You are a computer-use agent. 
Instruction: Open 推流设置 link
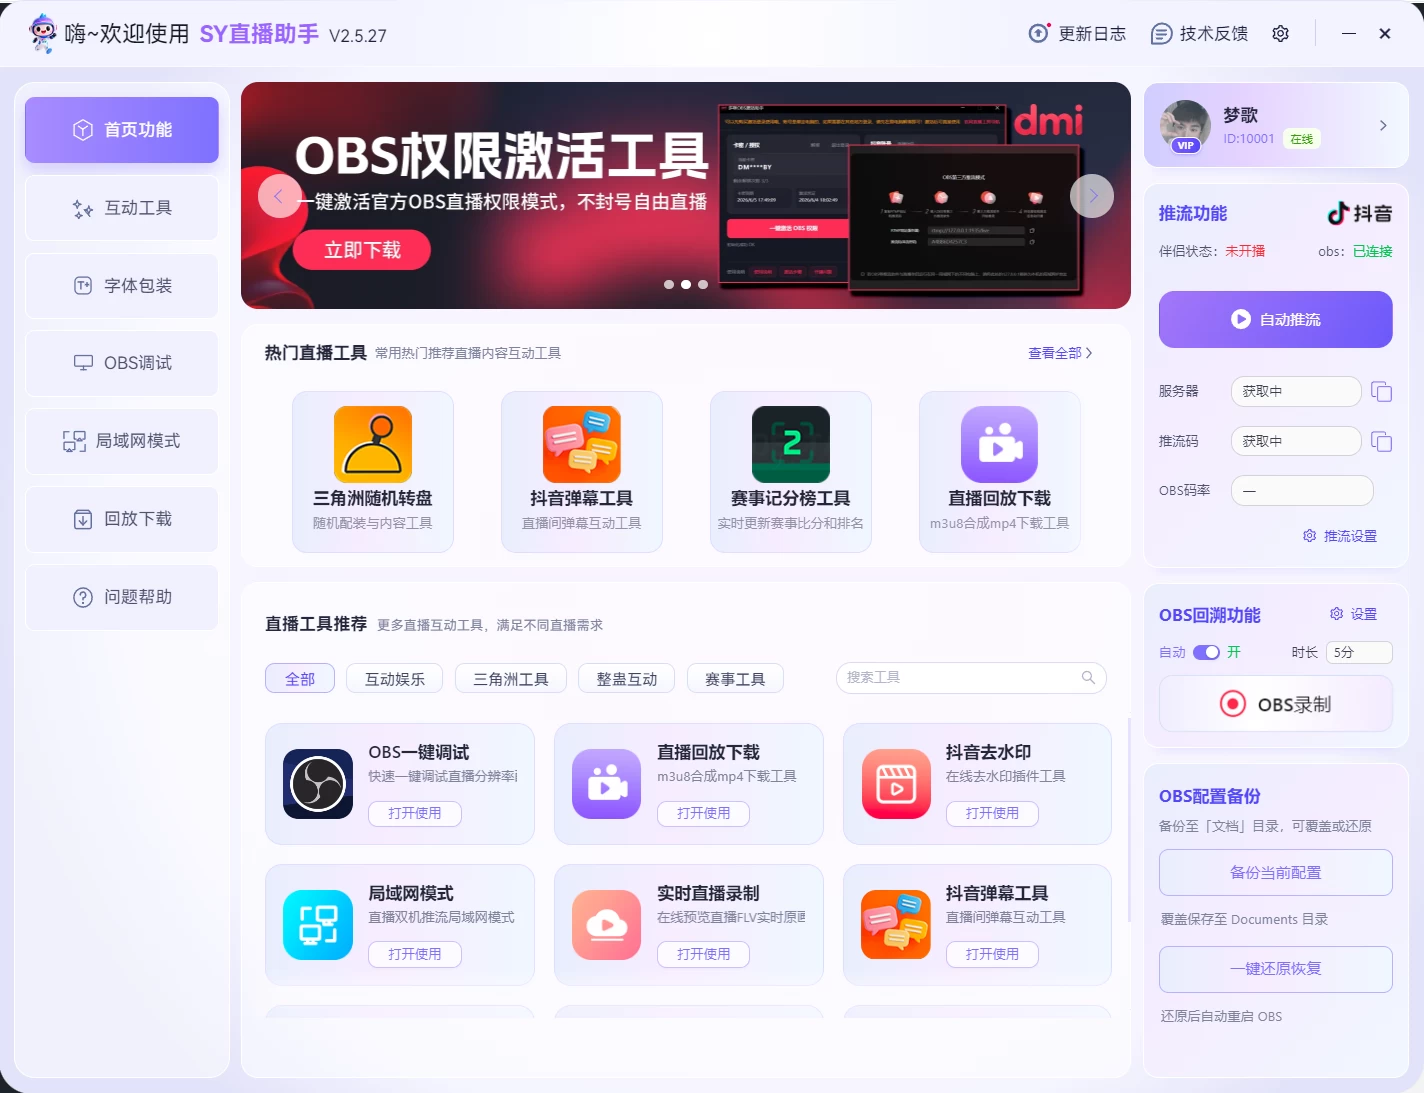point(1340,536)
